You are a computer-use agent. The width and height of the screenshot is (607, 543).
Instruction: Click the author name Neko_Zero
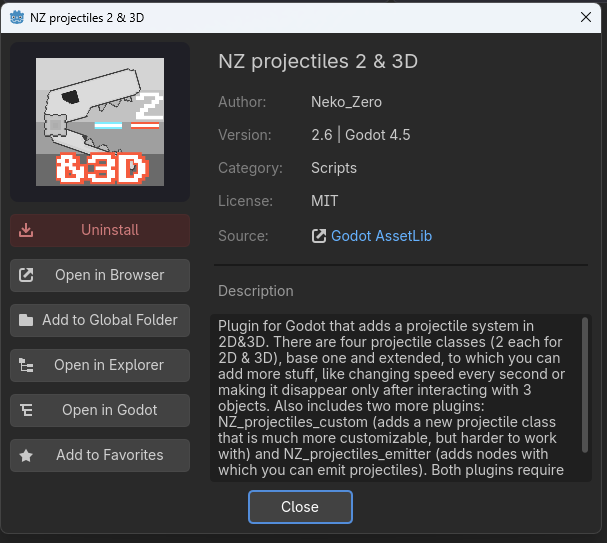(346, 102)
